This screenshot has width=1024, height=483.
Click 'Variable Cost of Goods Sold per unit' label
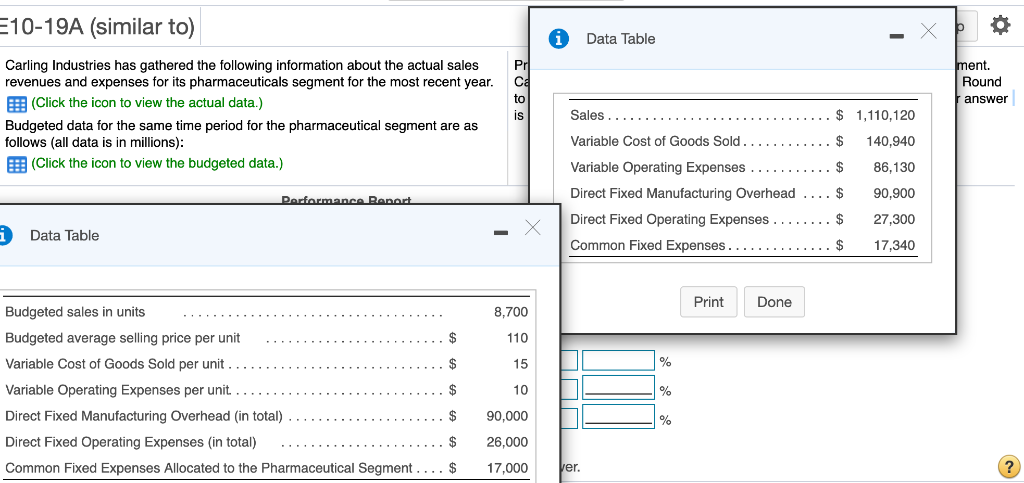tap(114, 364)
